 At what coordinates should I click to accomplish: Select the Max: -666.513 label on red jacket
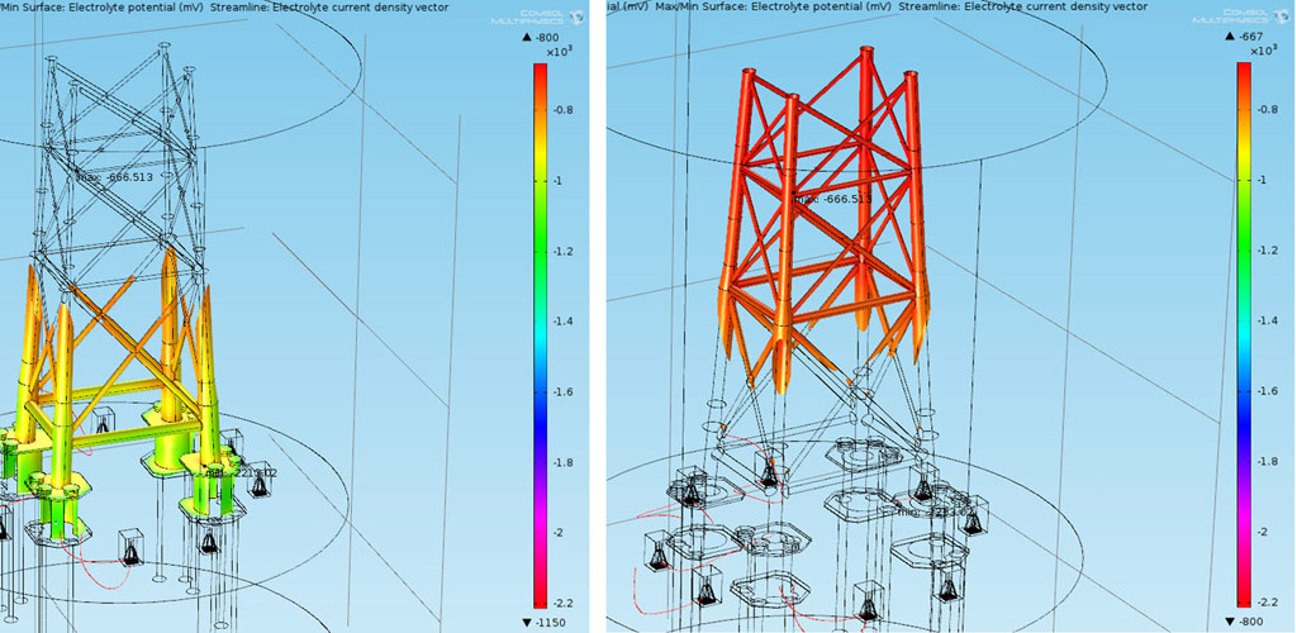tap(832, 199)
